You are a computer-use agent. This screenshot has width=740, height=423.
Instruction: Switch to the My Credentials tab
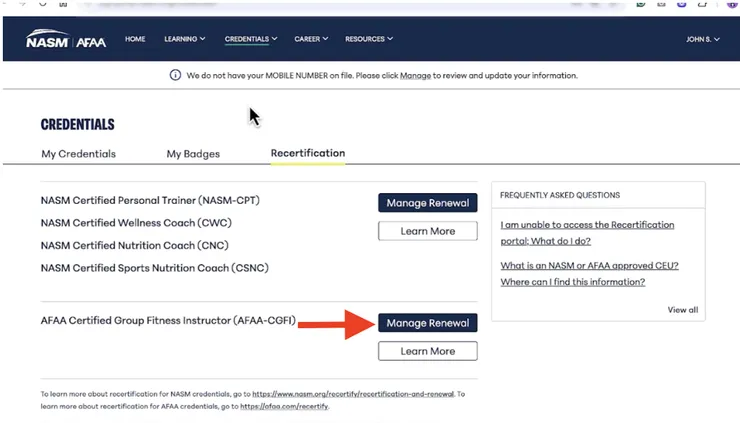click(78, 154)
